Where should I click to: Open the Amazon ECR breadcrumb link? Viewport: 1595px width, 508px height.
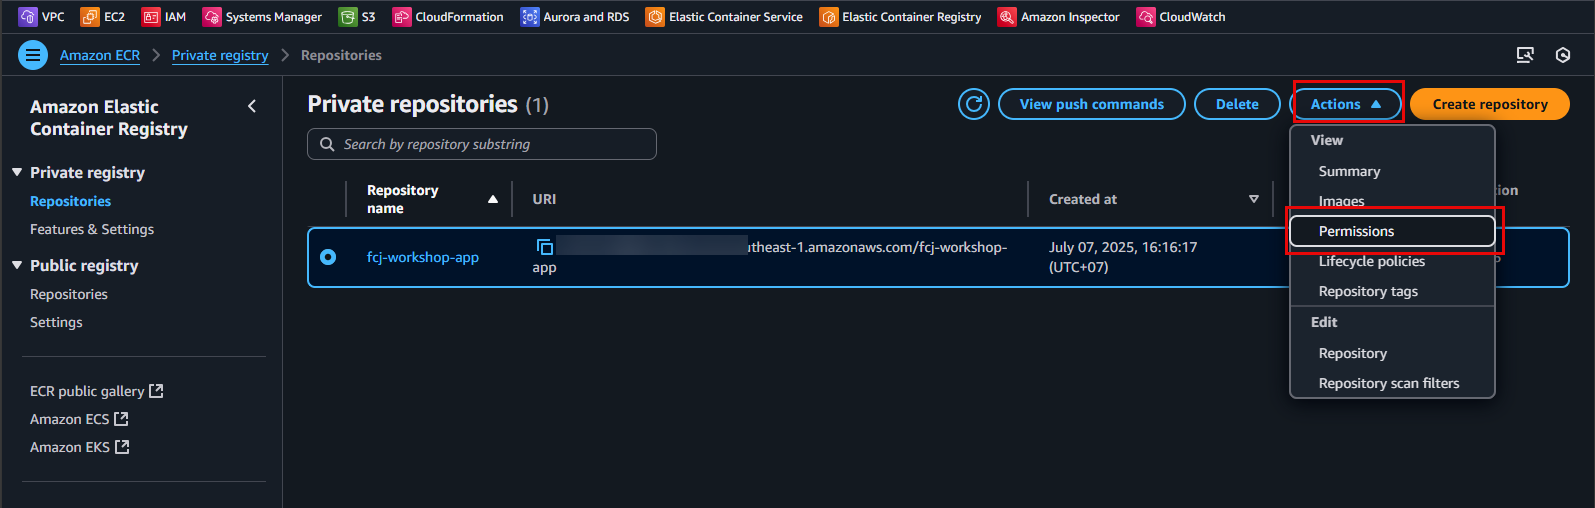point(100,55)
